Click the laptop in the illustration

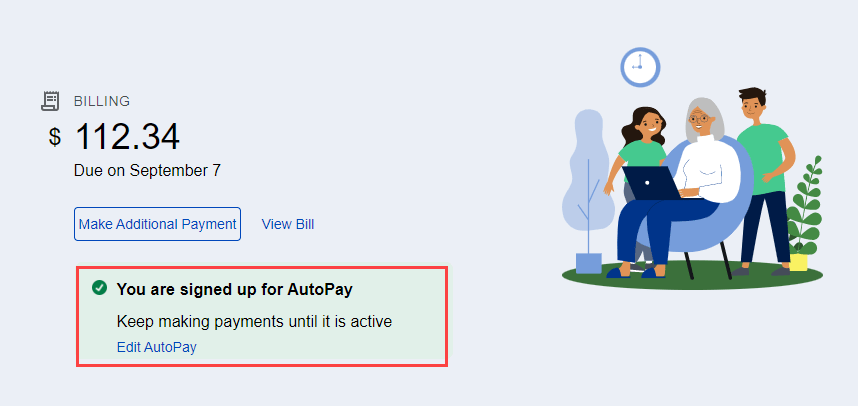pyautogui.click(x=651, y=183)
